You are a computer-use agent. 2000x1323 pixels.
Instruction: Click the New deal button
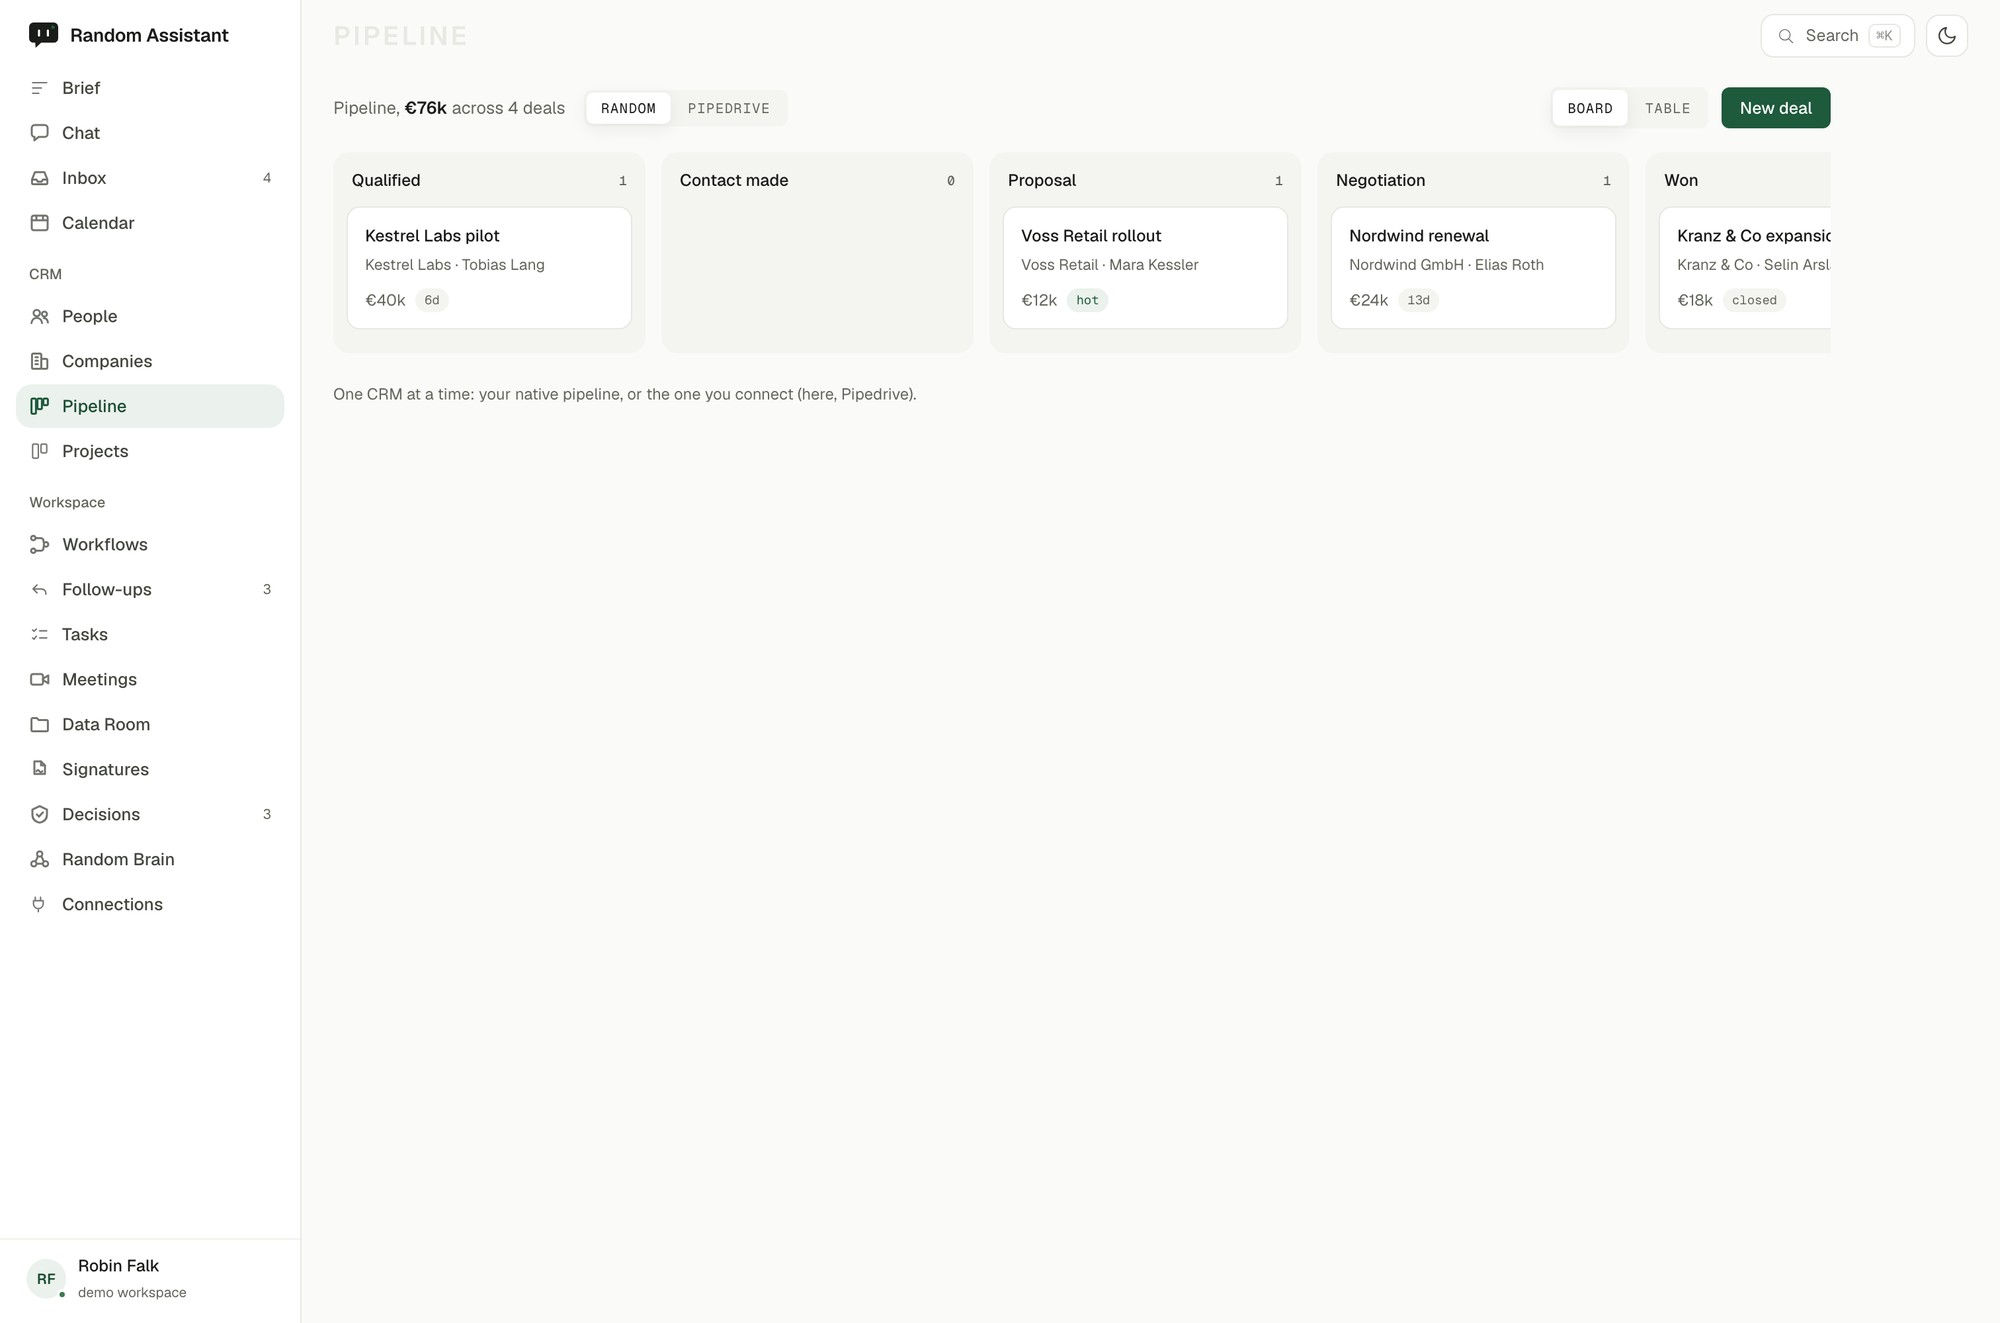pos(1775,108)
